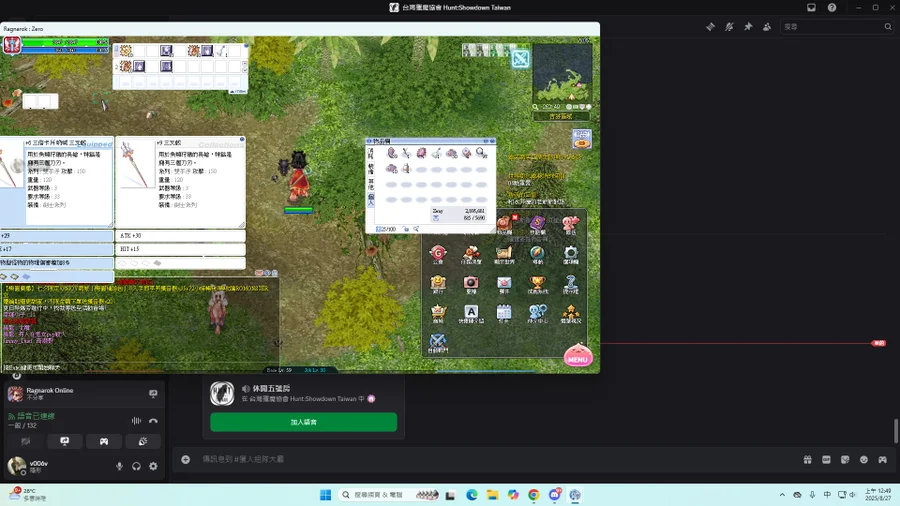Open the compass navigation icon
The image size is (900, 506).
(537, 253)
